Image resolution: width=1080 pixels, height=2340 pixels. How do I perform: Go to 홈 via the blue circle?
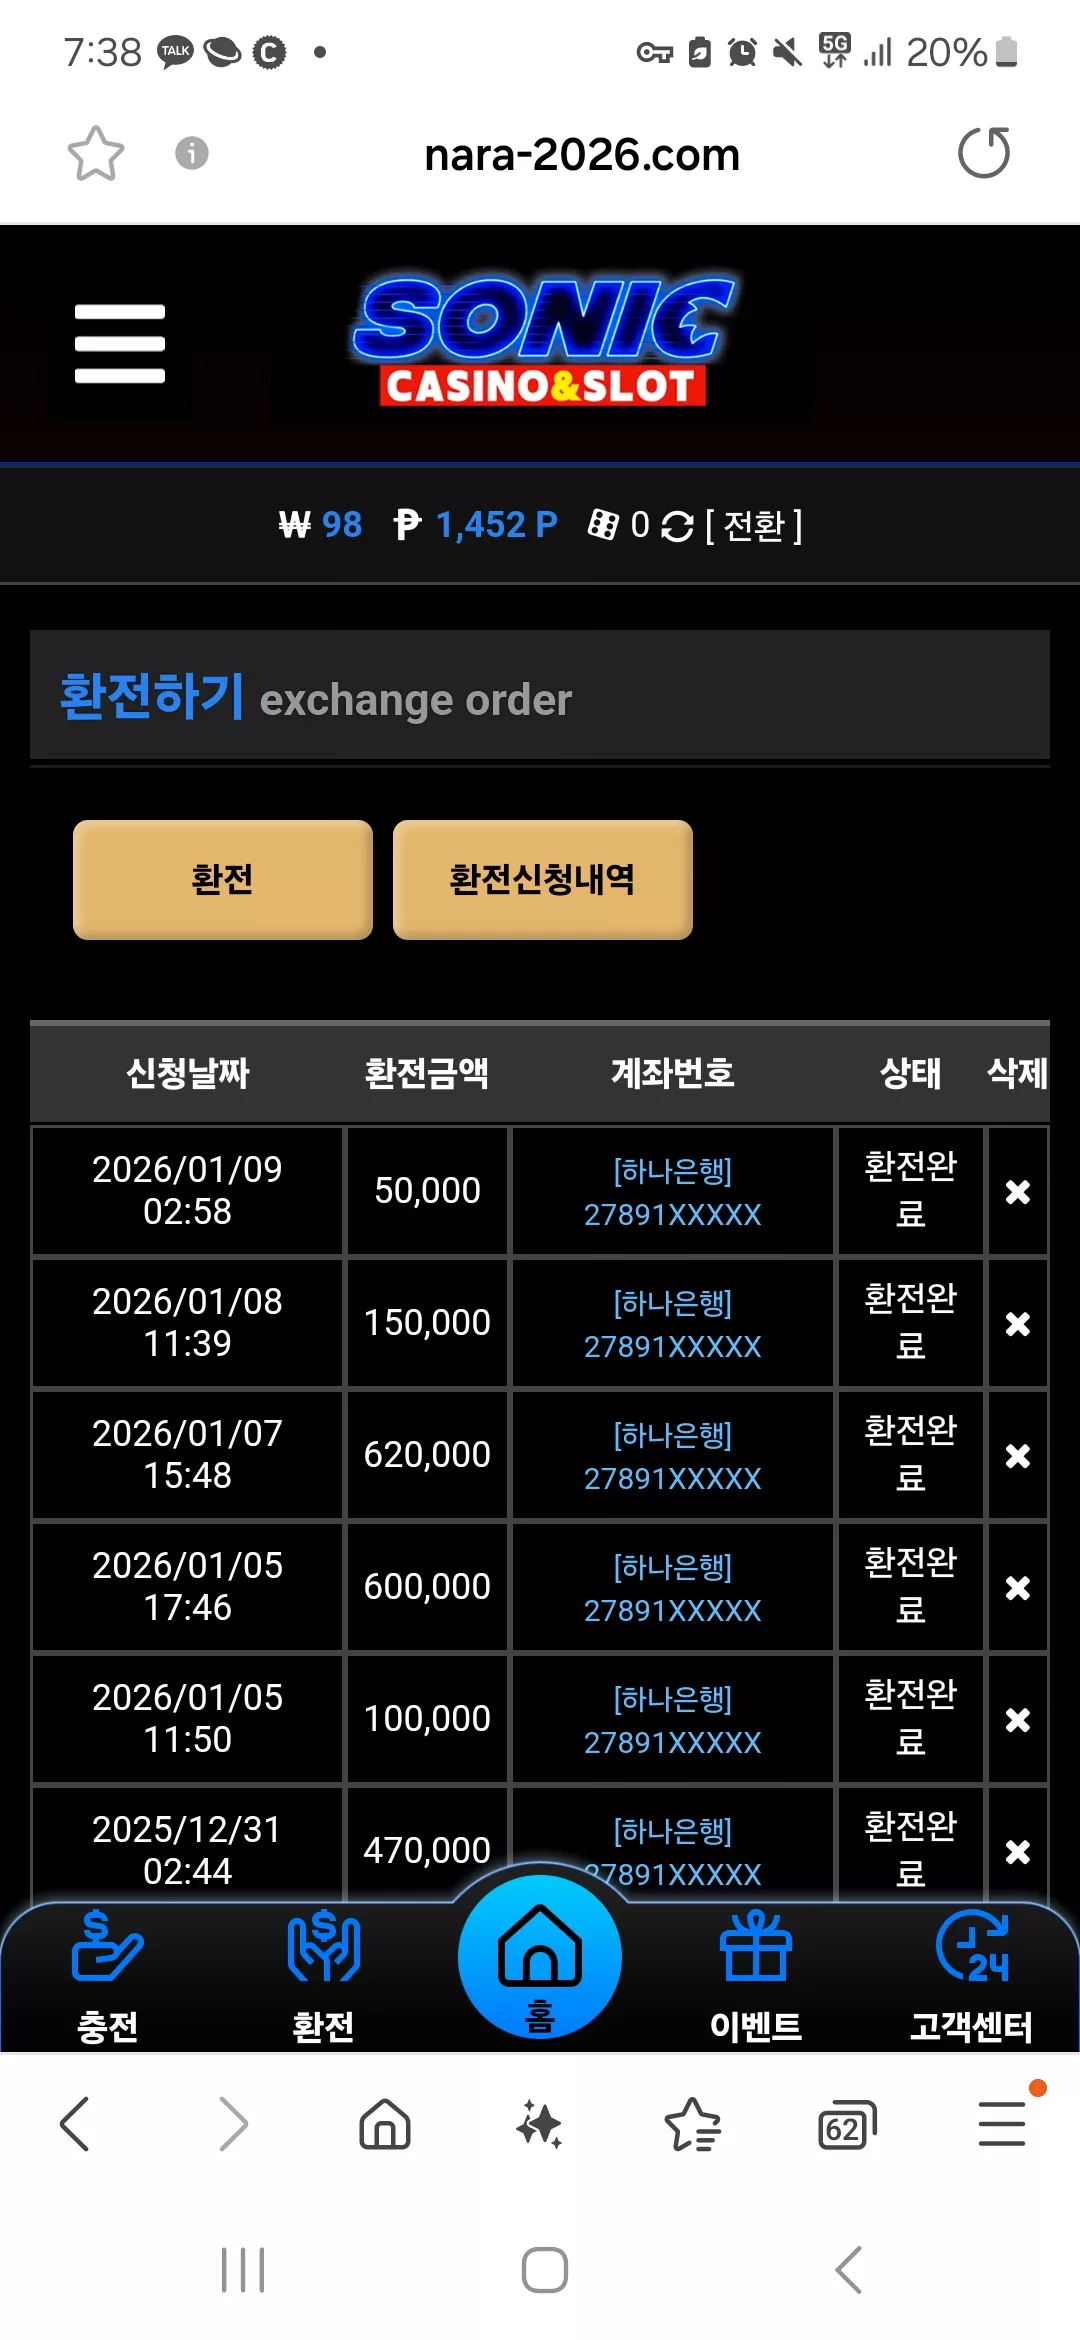[x=540, y=1957]
